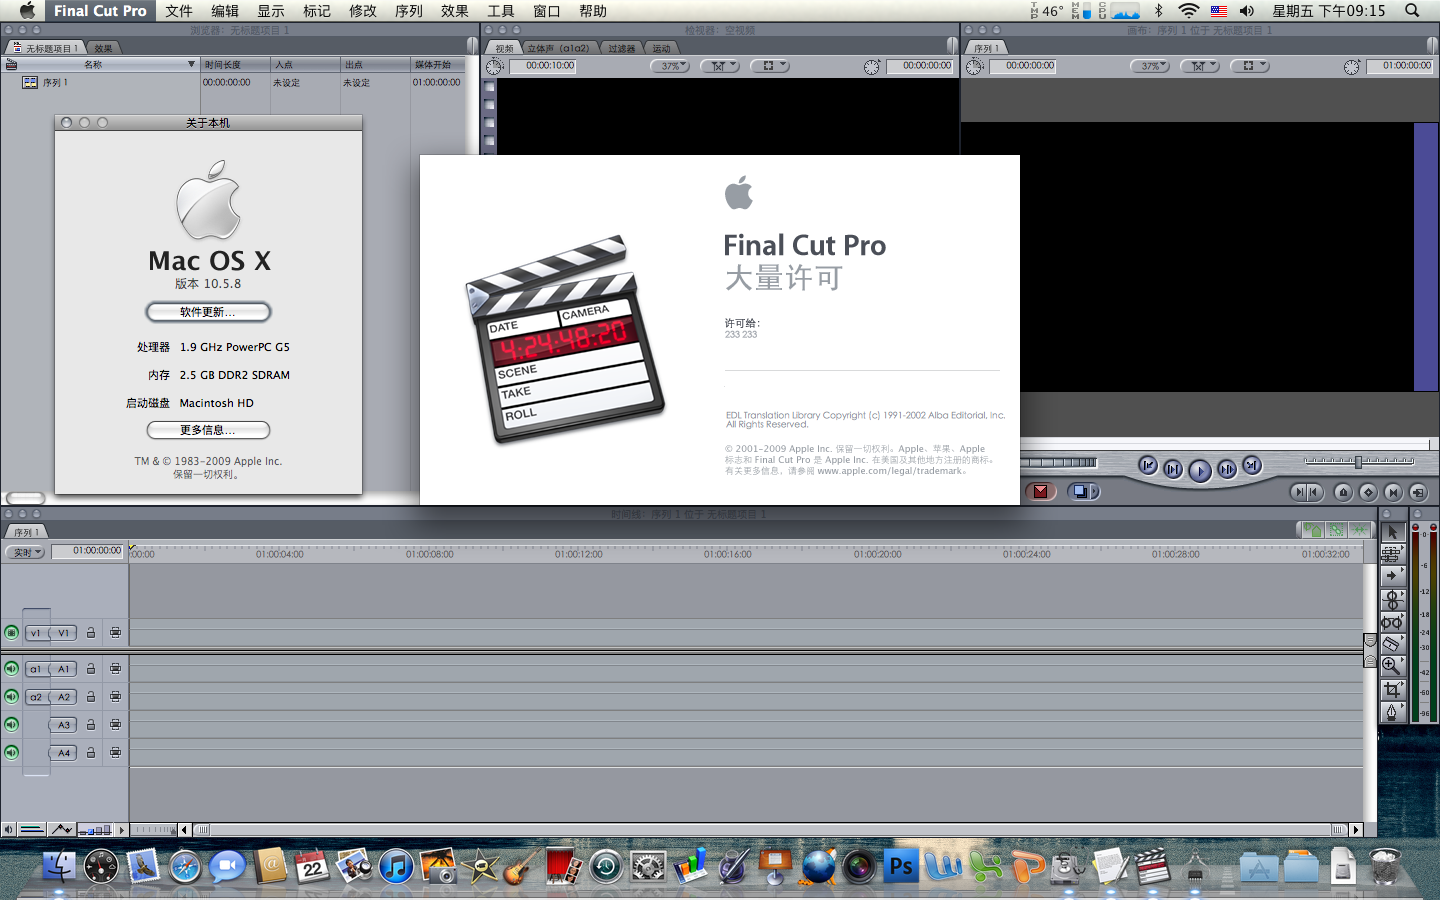The height and width of the screenshot is (900, 1440).
Task: Open the 实时 (RT) dropdown in Timeline
Action: tap(25, 552)
